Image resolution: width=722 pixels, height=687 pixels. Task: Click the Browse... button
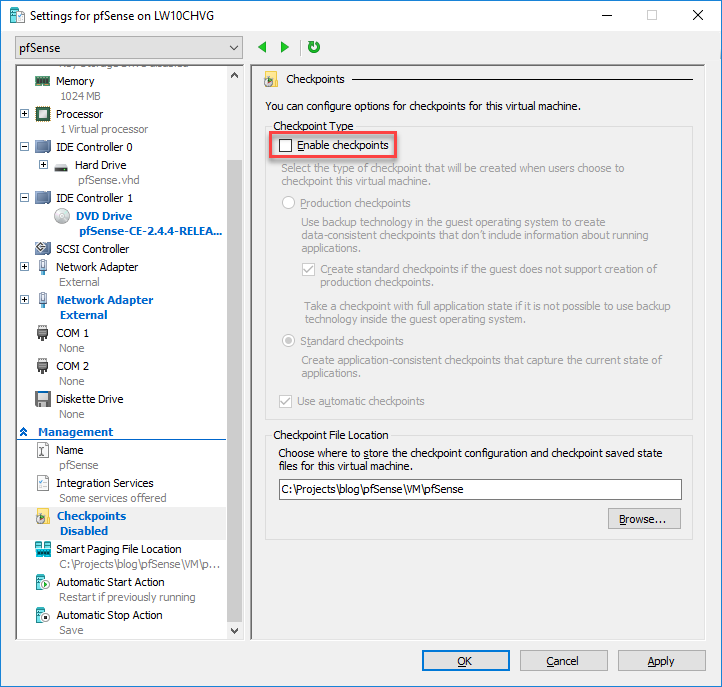(644, 519)
